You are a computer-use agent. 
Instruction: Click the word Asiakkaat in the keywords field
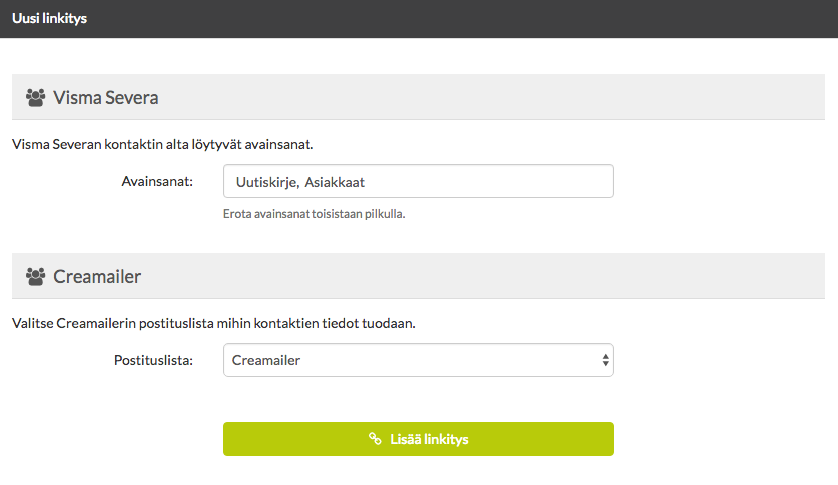[335, 182]
